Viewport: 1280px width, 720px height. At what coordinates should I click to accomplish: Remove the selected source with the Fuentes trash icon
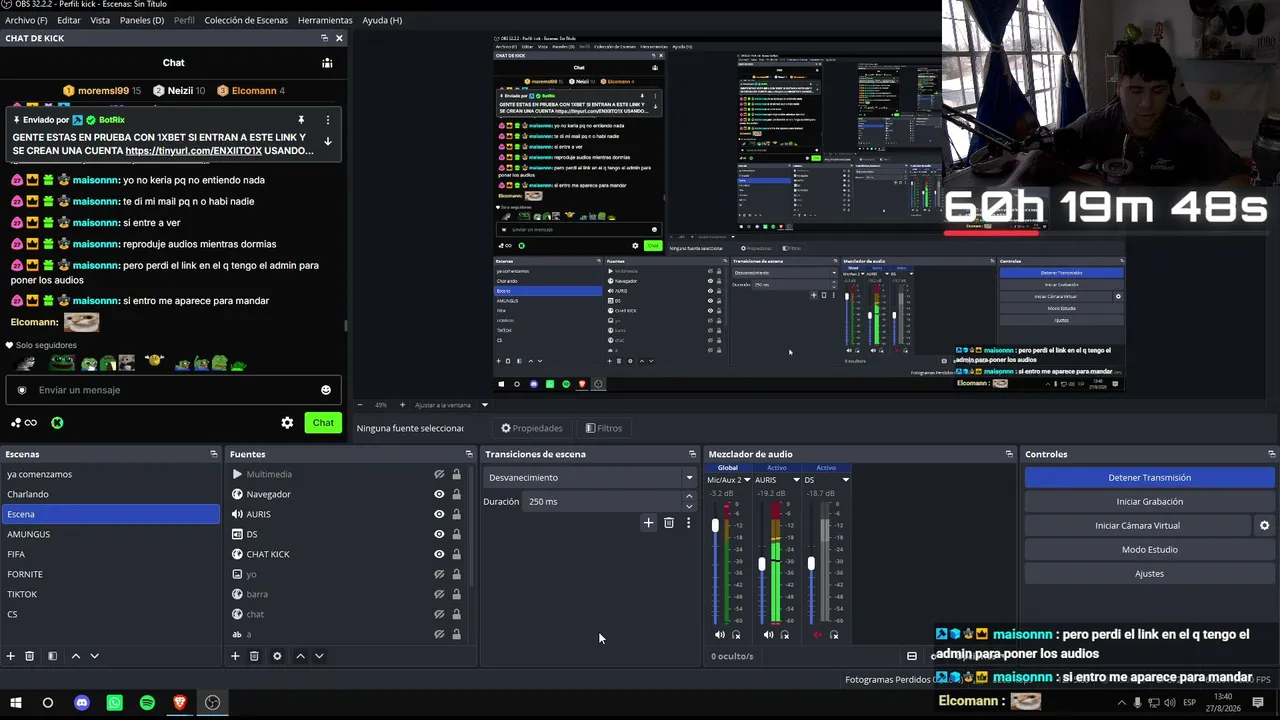click(x=254, y=656)
